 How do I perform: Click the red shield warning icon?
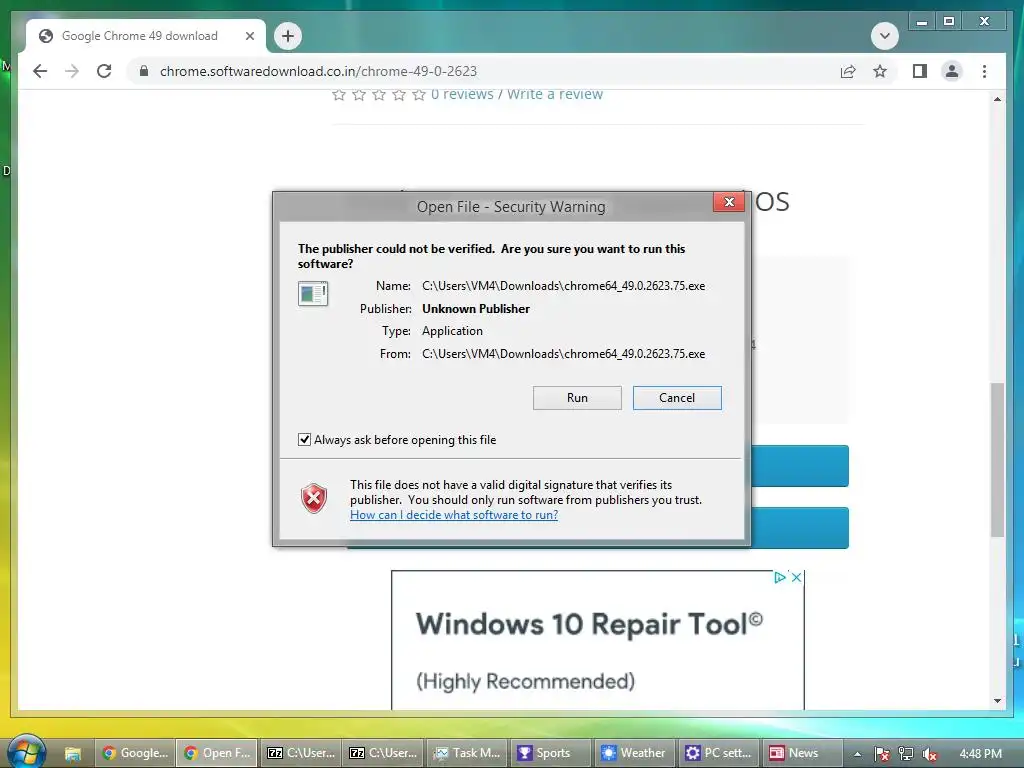point(313,498)
